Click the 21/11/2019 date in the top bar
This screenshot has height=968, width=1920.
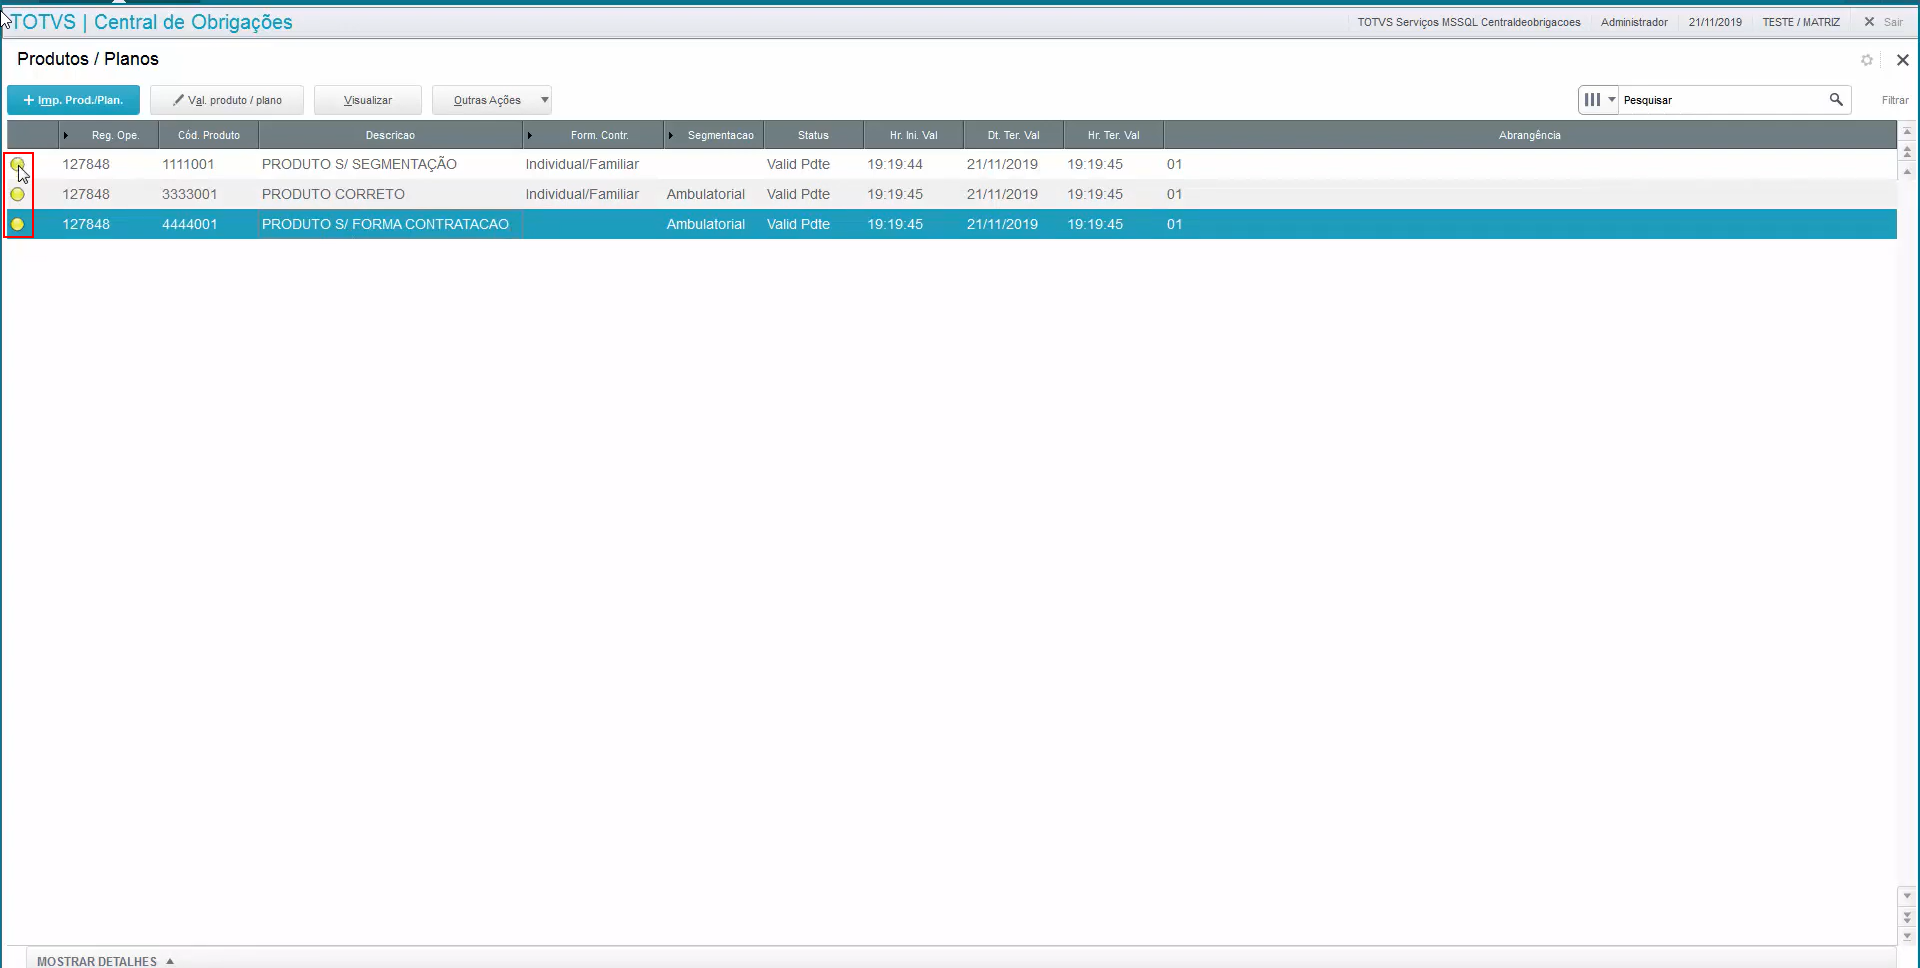pyautogui.click(x=1715, y=22)
